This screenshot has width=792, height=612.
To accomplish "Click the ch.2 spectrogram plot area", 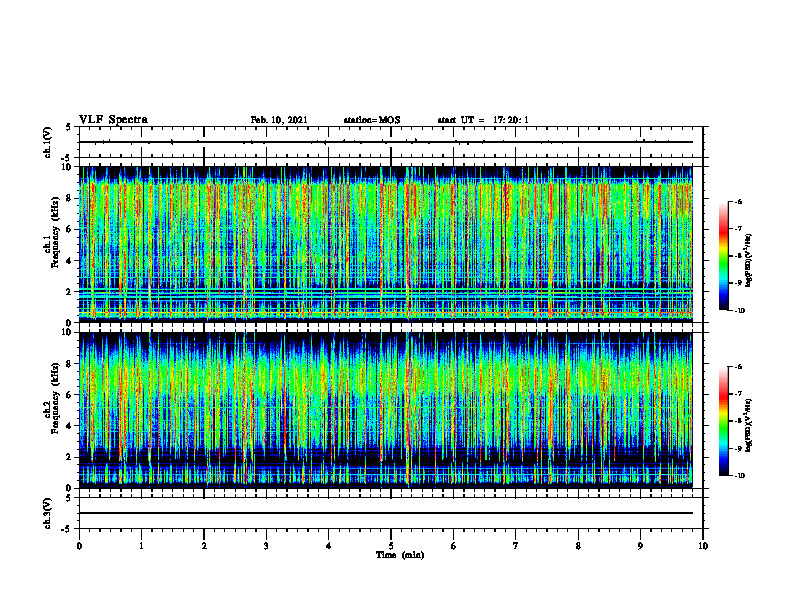I will (x=386, y=410).
